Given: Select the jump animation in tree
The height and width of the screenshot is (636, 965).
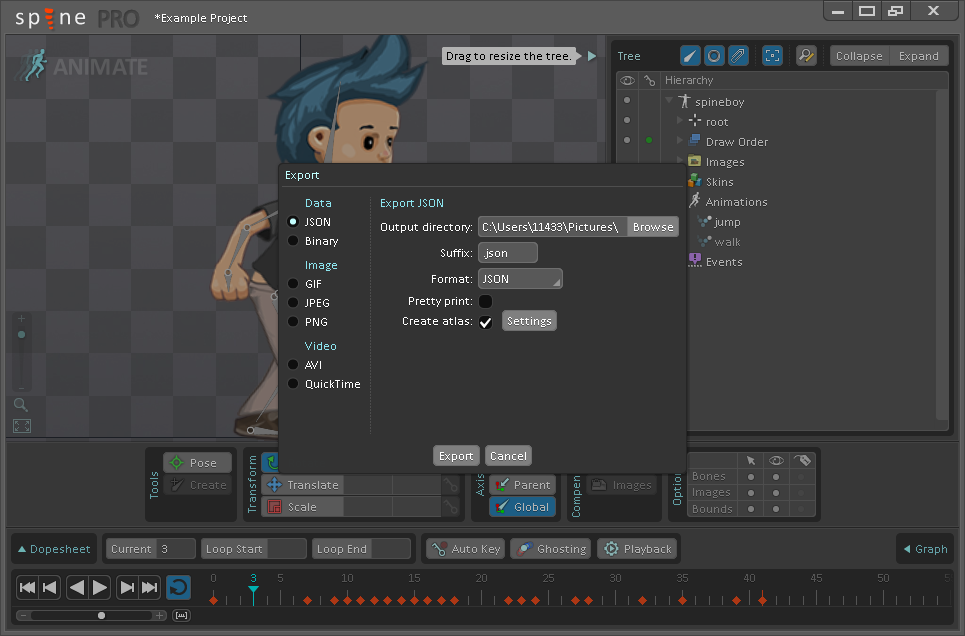Looking at the screenshot, I should 727,222.
